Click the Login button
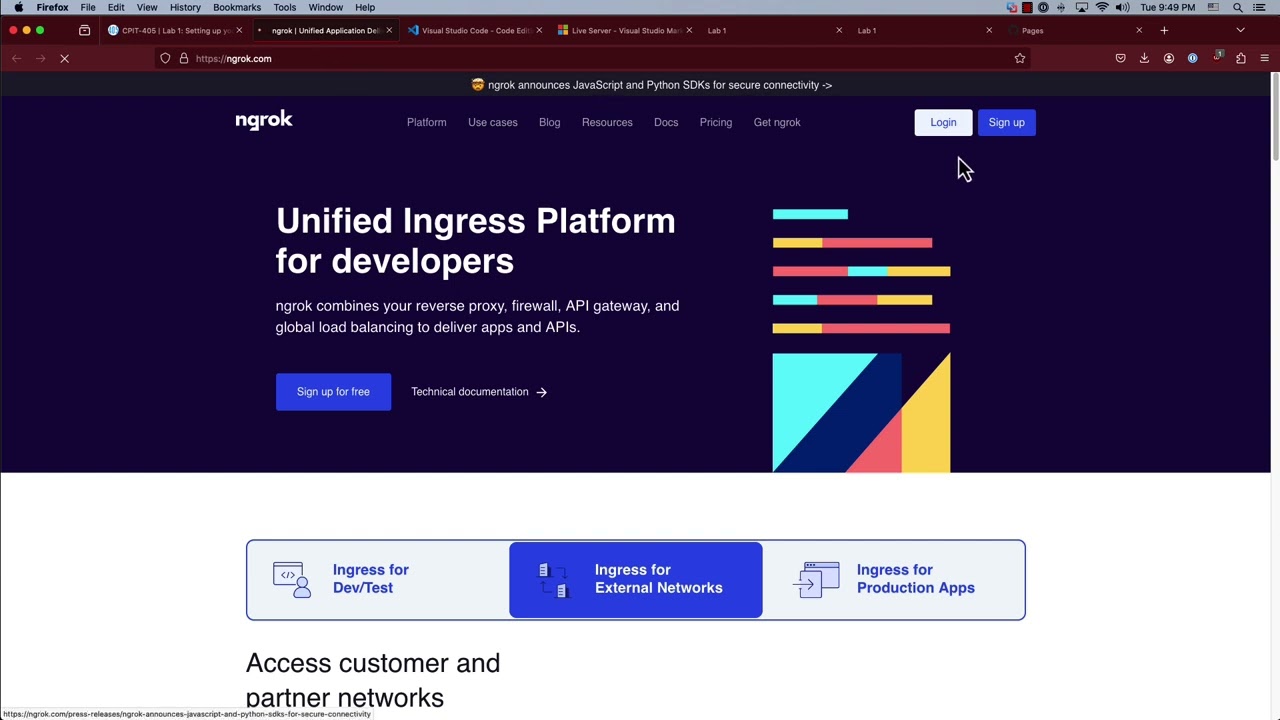Image resolution: width=1280 pixels, height=720 pixels. (943, 122)
